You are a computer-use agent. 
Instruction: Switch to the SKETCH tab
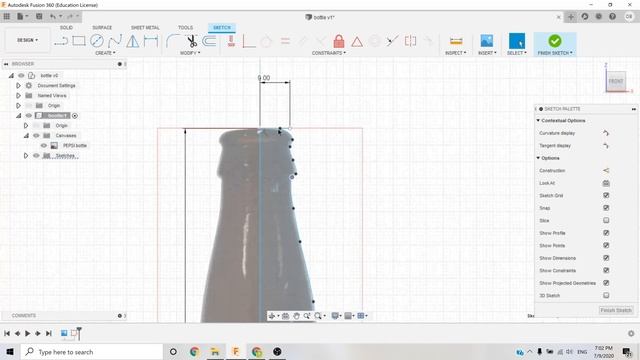click(x=222, y=28)
